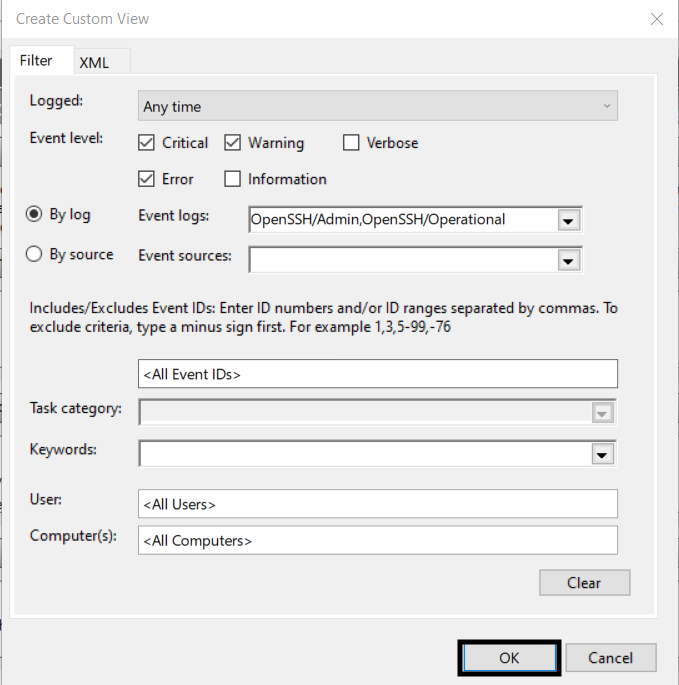Click the Cancel button
Viewport: 679px width, 685px height.
(x=610, y=658)
